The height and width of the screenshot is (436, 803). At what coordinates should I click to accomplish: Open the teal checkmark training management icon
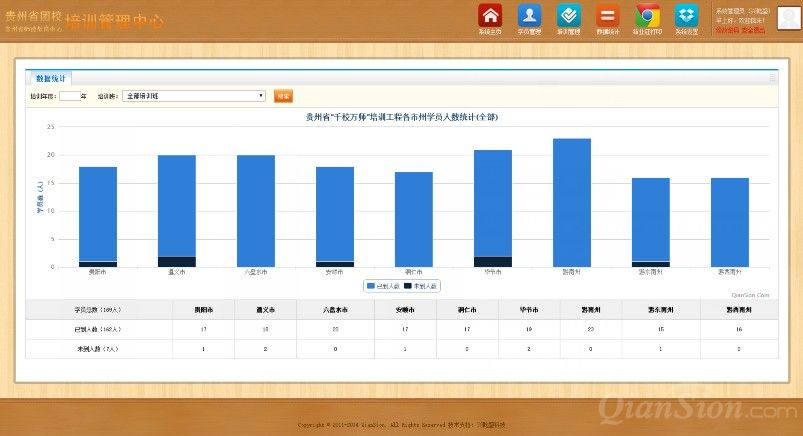tap(568, 16)
